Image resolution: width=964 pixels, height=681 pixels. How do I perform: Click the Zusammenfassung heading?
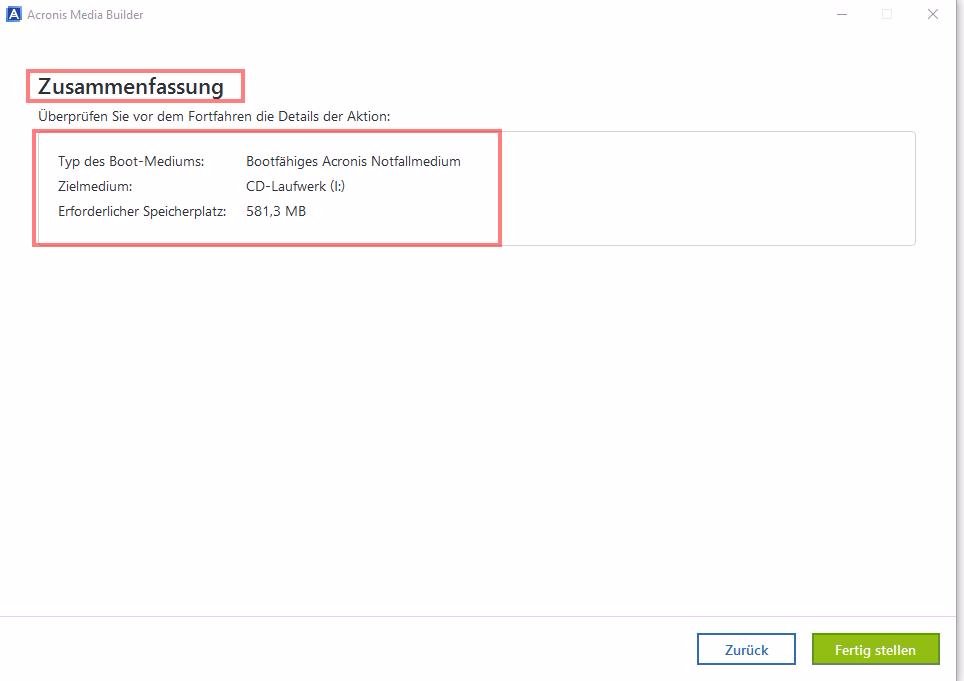coord(131,86)
